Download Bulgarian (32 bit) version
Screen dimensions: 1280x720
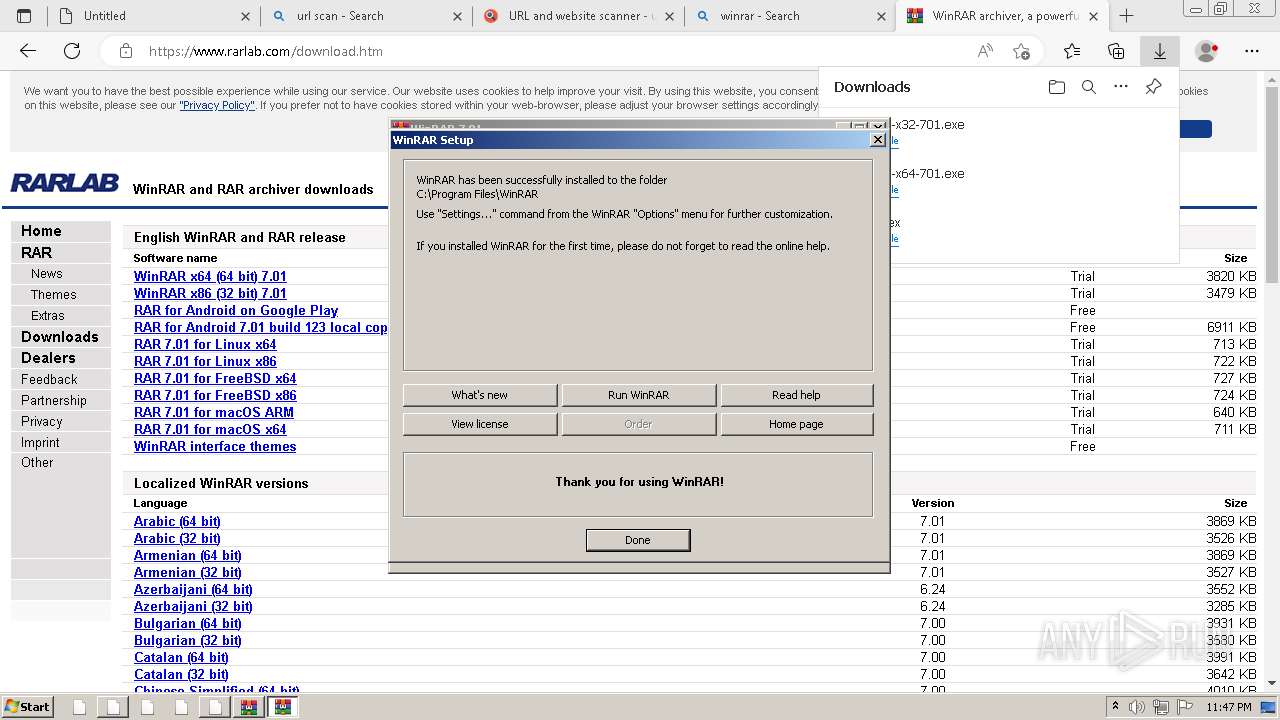(x=188, y=640)
